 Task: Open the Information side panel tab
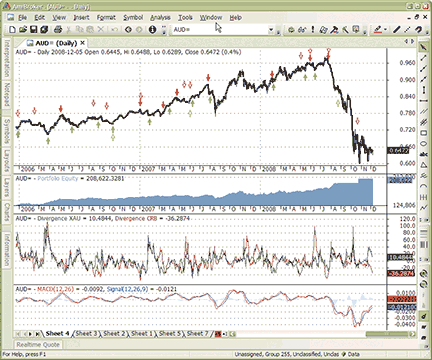(7, 250)
